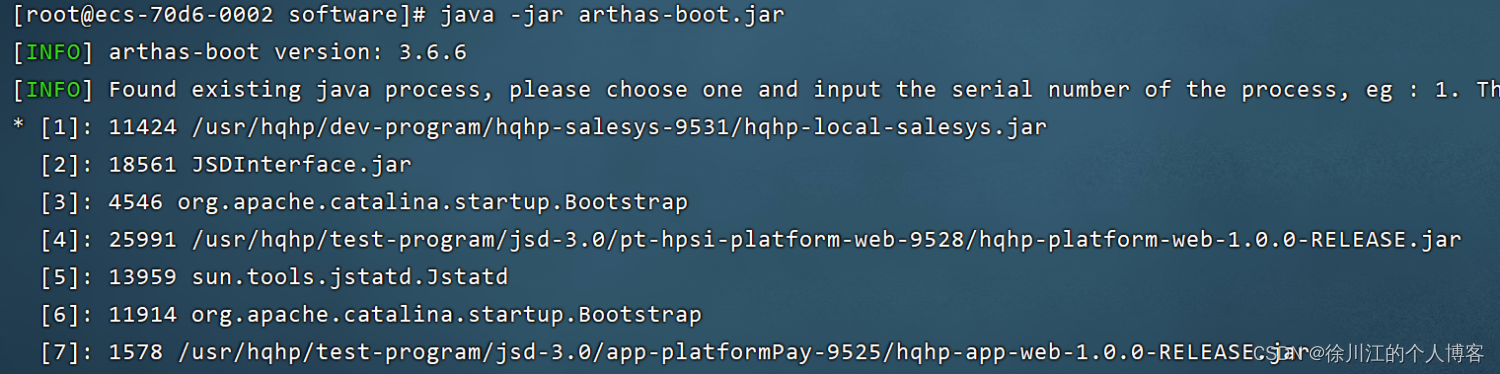The width and height of the screenshot is (1500, 374).
Task: Select process [5] sun.tools.jstatd.Jstatd
Action: click(274, 277)
